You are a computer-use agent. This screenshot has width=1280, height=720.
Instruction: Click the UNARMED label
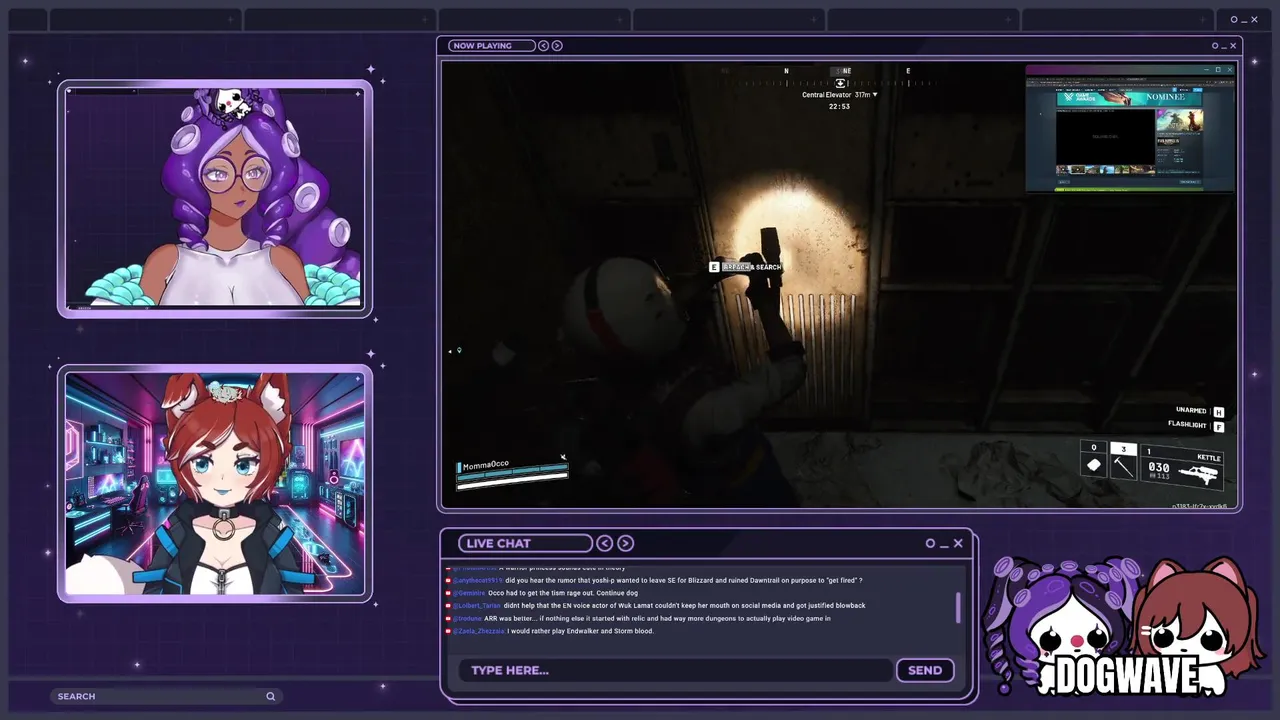(1191, 411)
